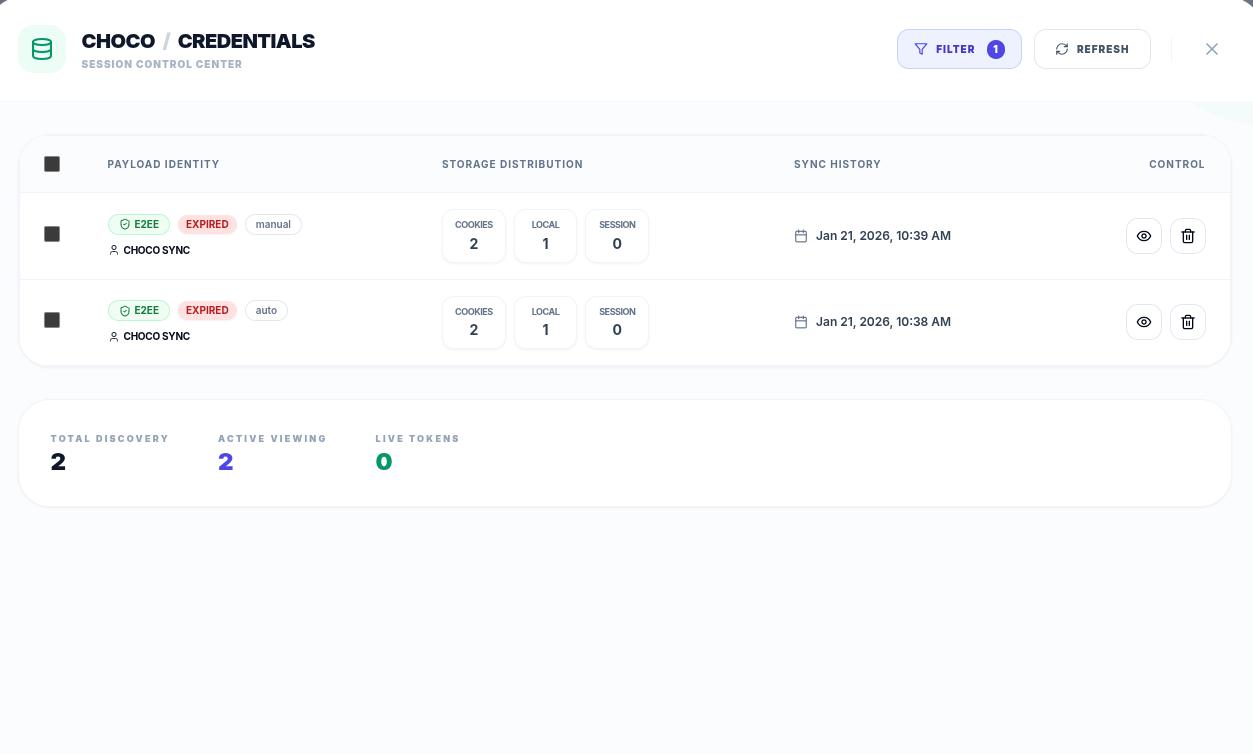Click the calendar icon beside 10:39 AM
This screenshot has width=1253, height=754.
point(800,236)
